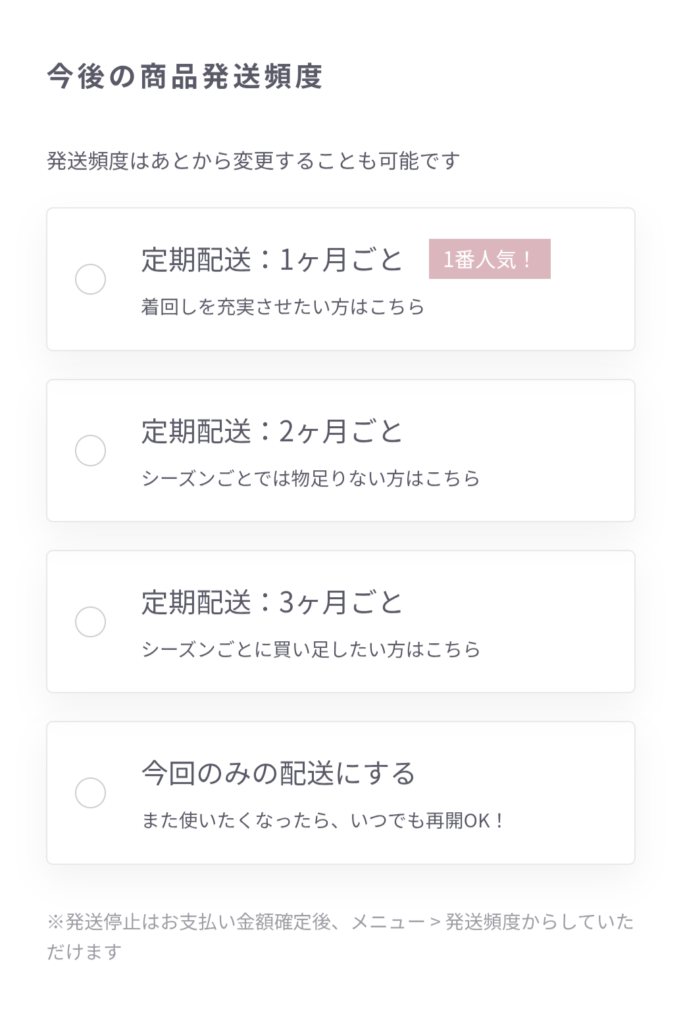Choose the monthly delivery option card
The image size is (683, 1024).
(341, 280)
